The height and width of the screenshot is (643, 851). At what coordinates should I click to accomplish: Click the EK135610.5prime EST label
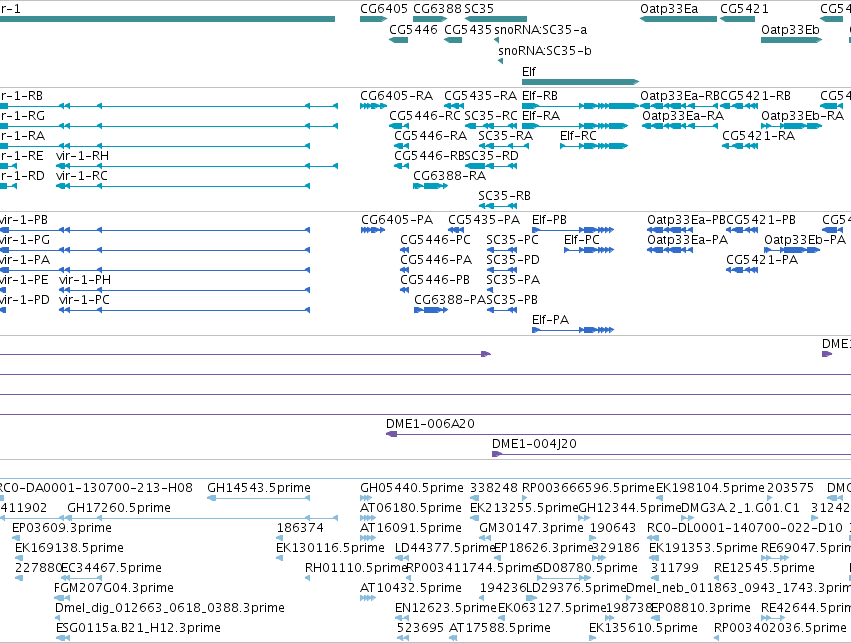643,628
